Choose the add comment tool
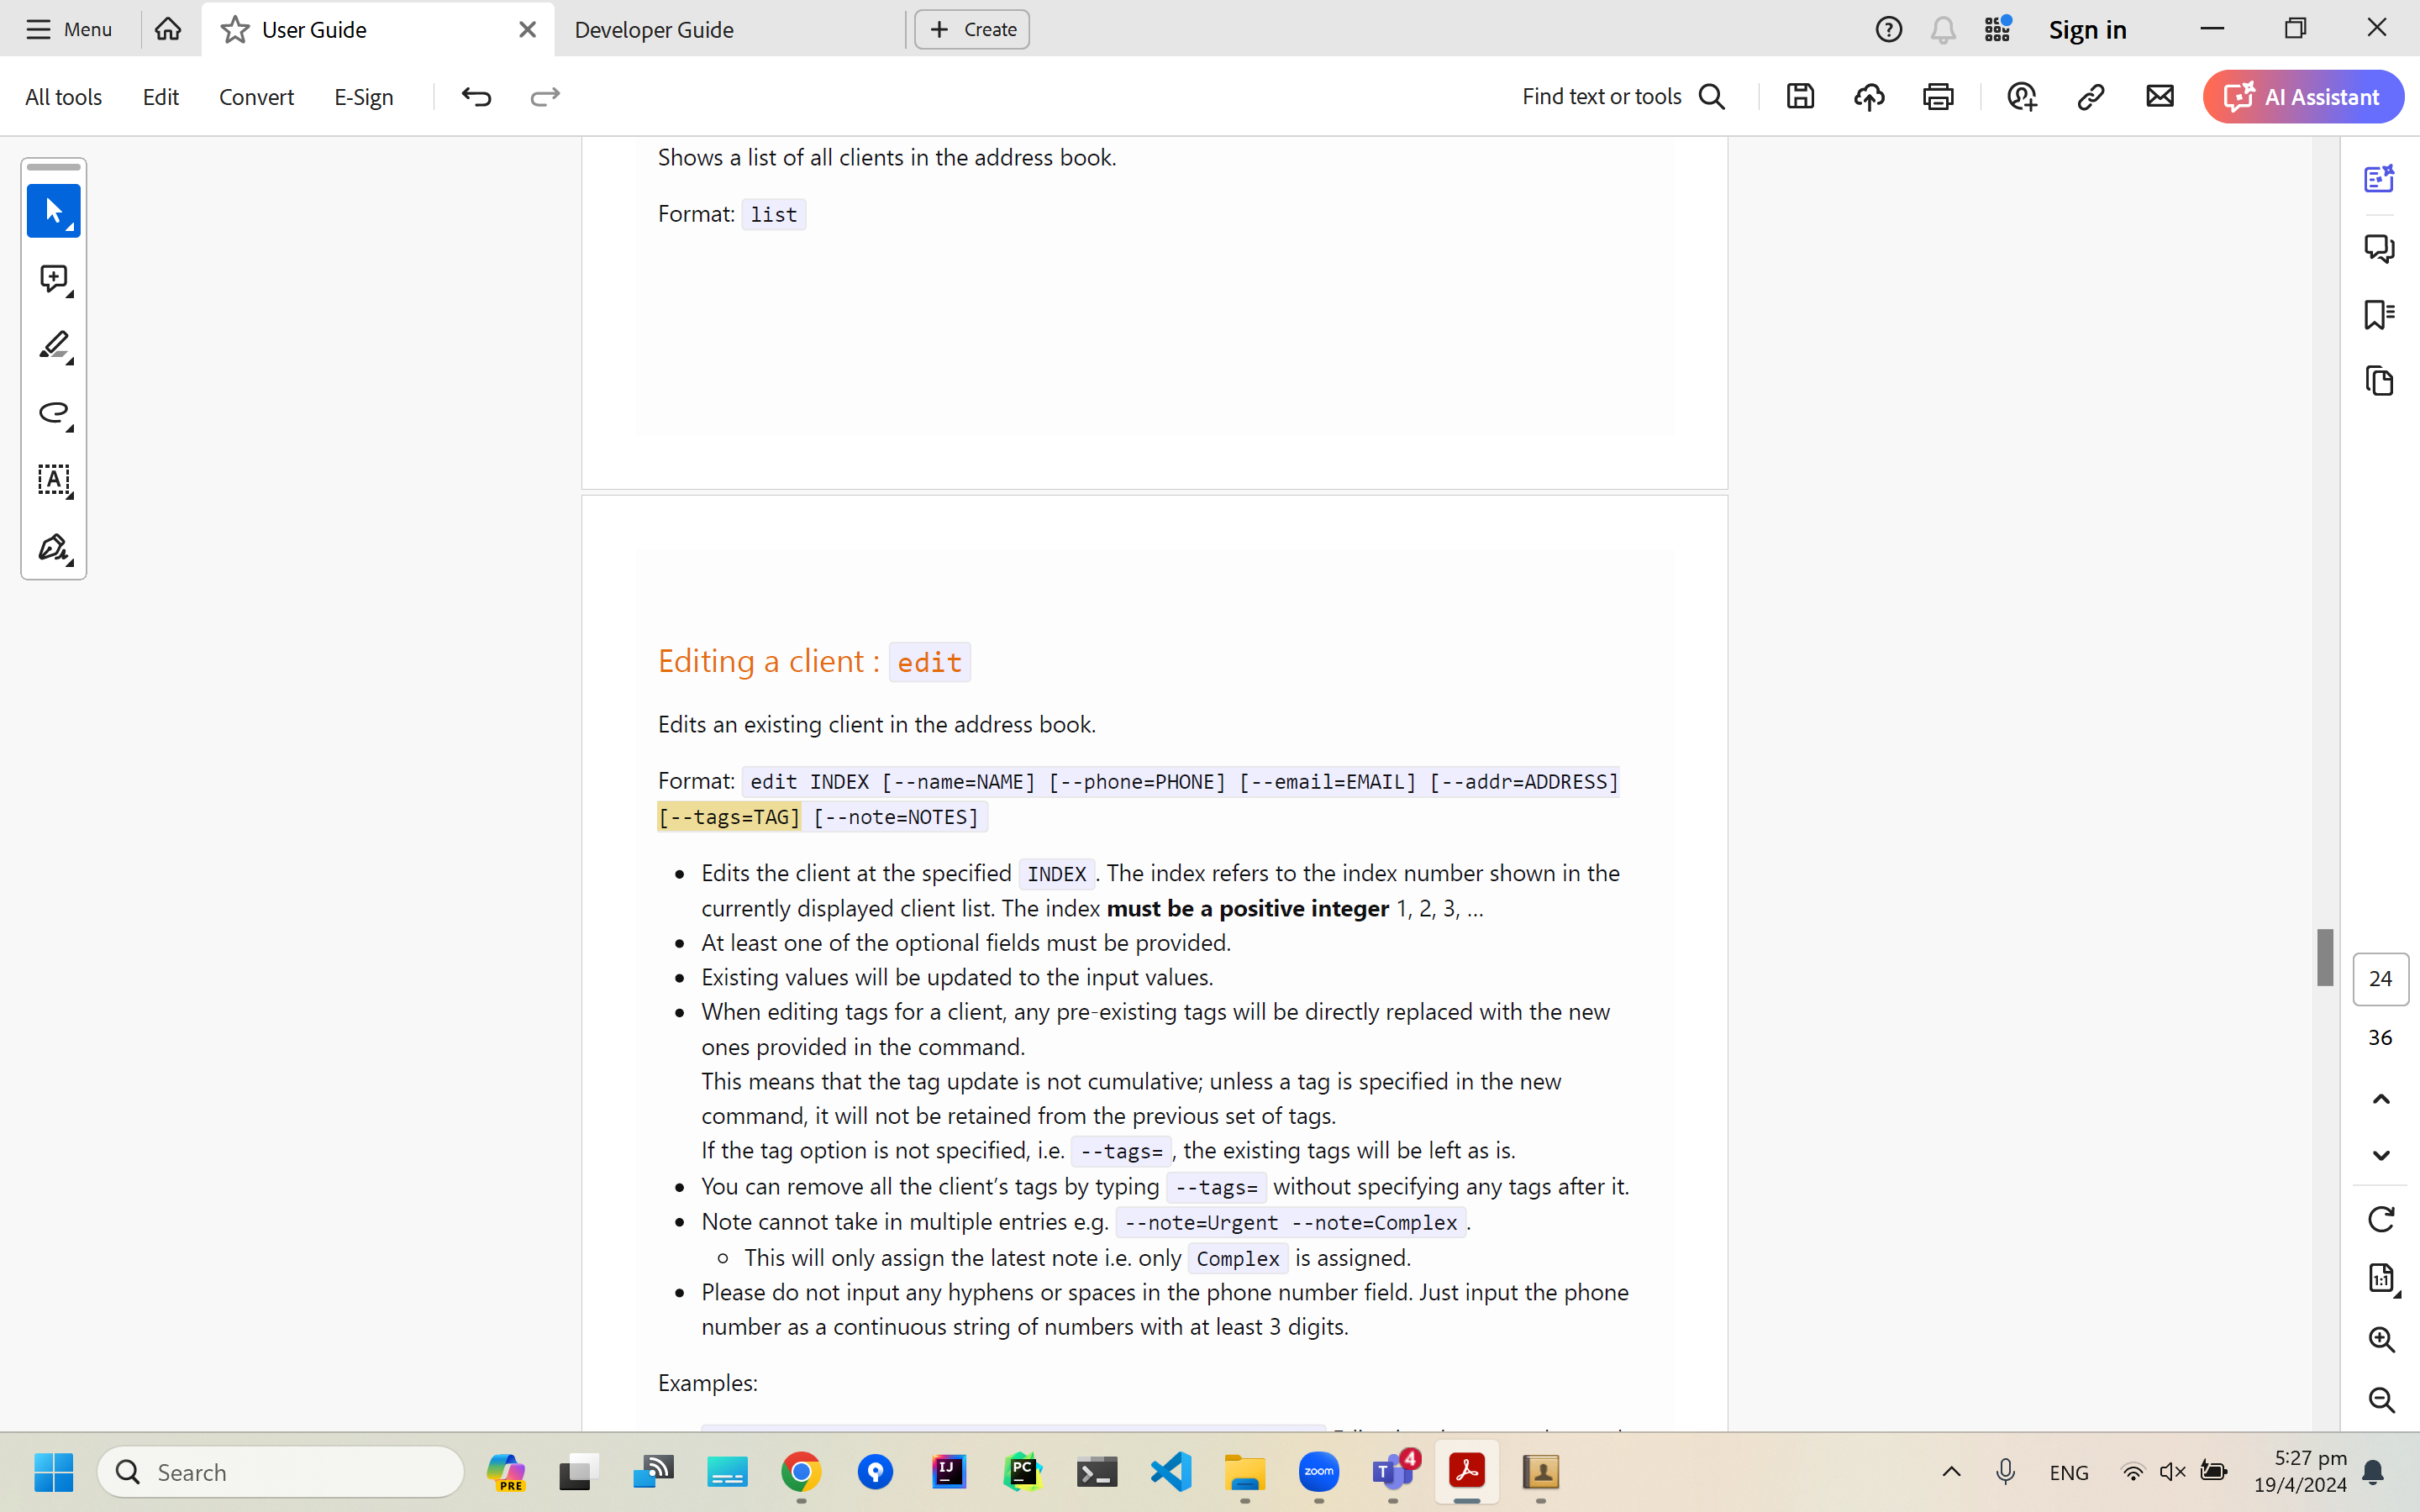Viewport: 2420px width, 1512px height. (53, 279)
